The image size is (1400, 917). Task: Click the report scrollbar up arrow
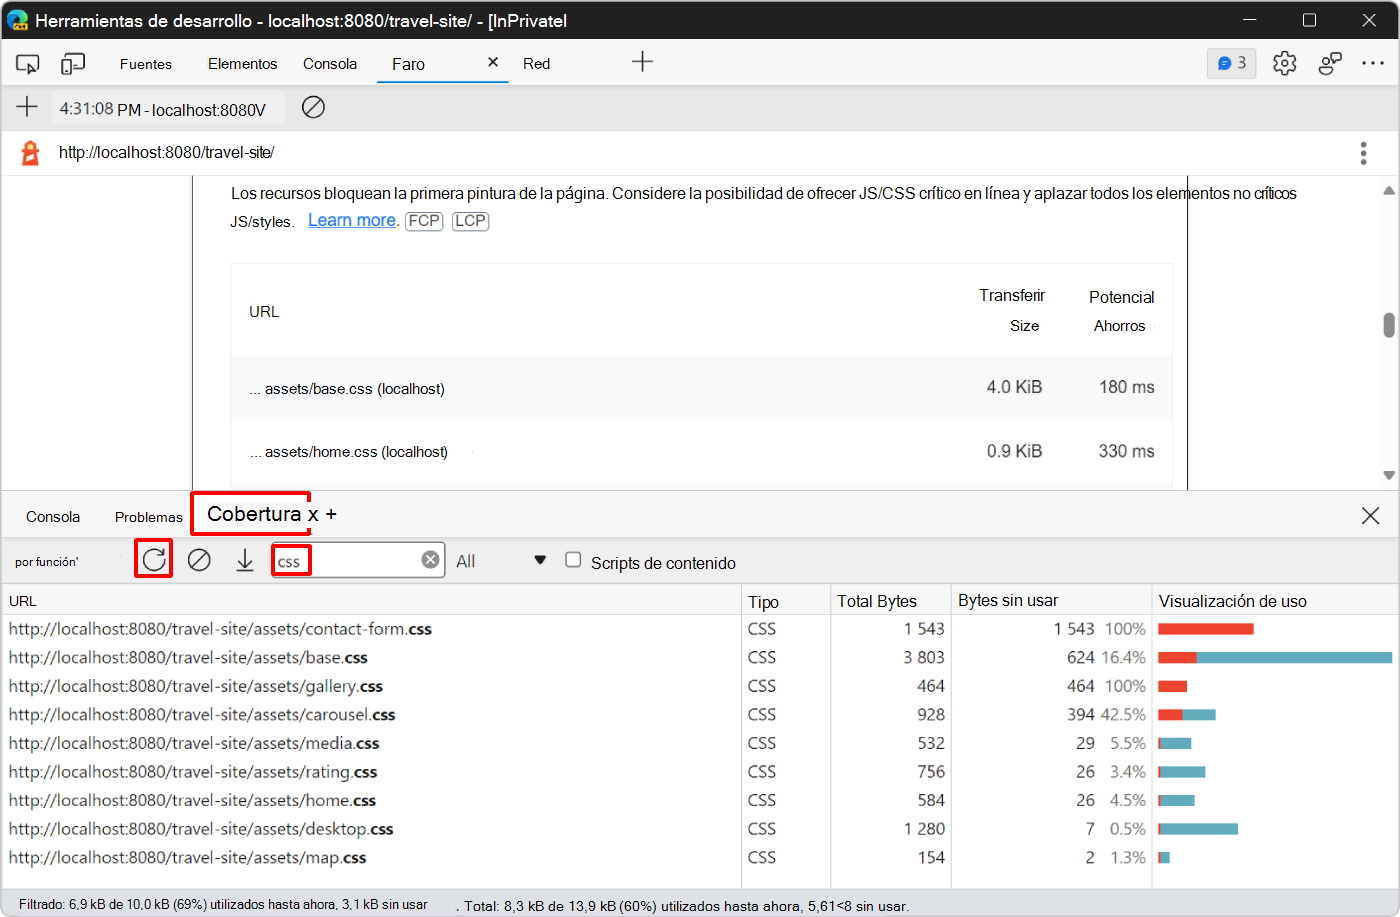1389,190
